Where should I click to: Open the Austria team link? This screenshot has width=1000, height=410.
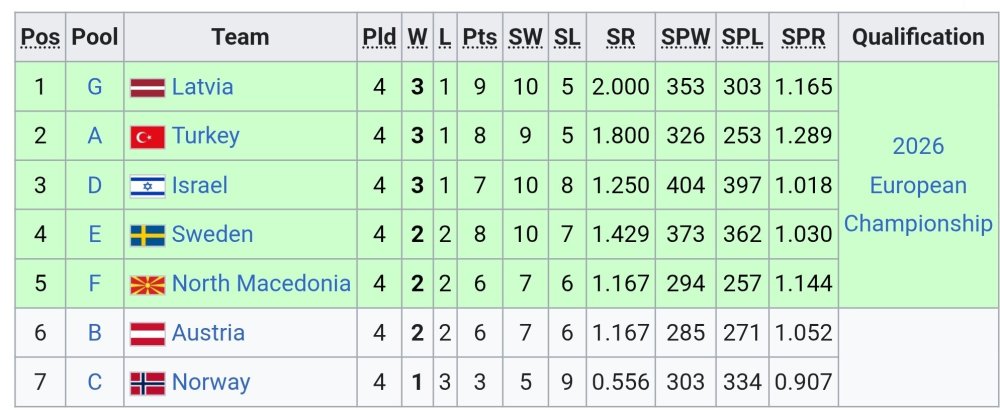(208, 333)
